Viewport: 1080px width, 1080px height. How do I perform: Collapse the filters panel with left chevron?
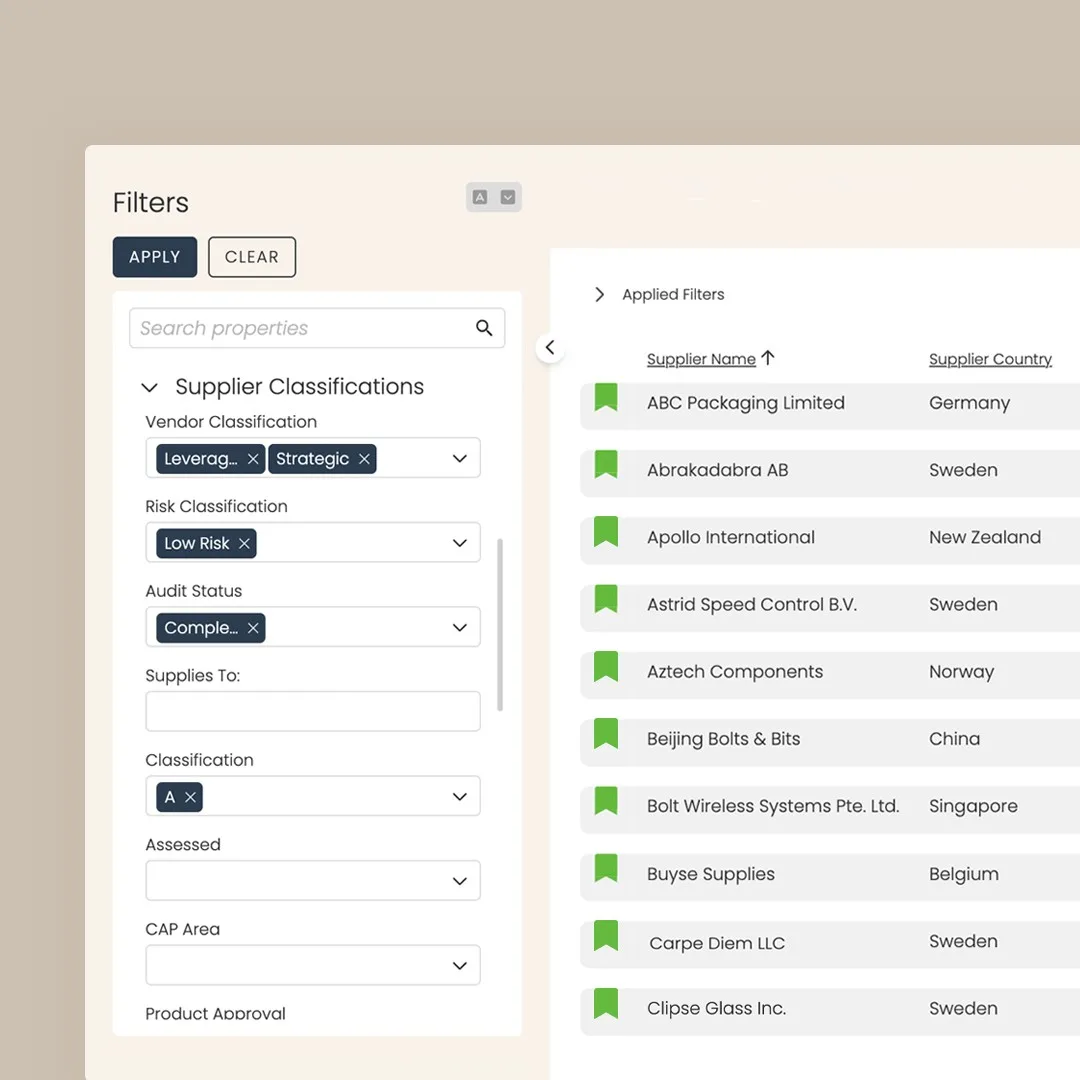(550, 347)
